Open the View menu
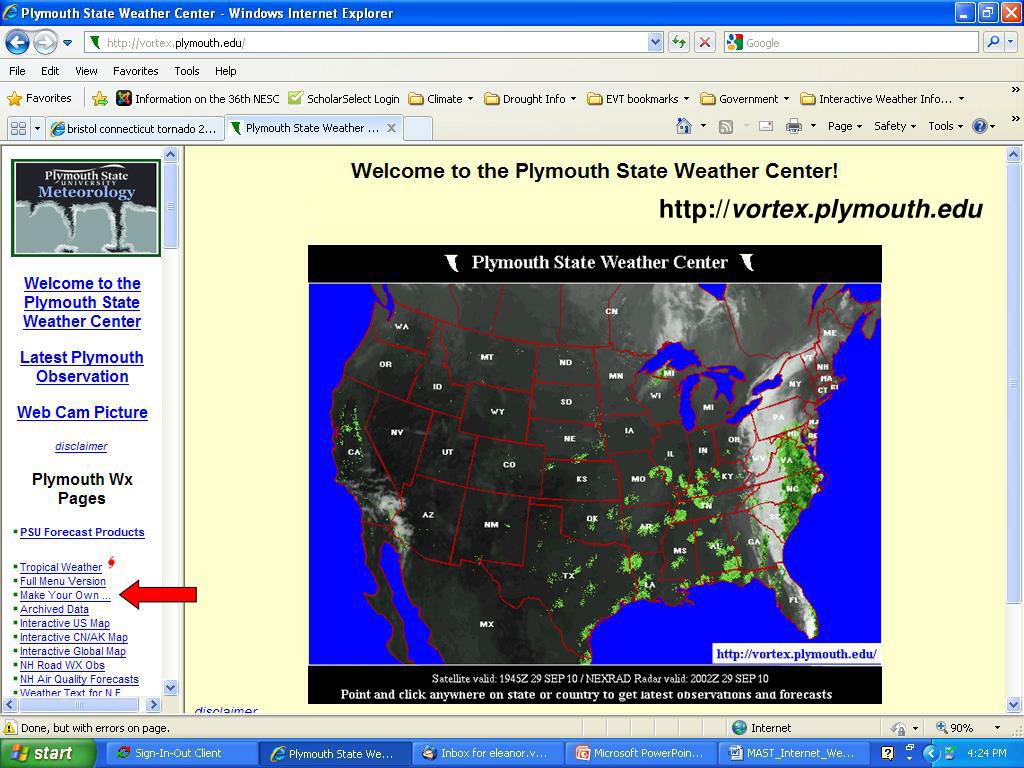 (x=86, y=71)
